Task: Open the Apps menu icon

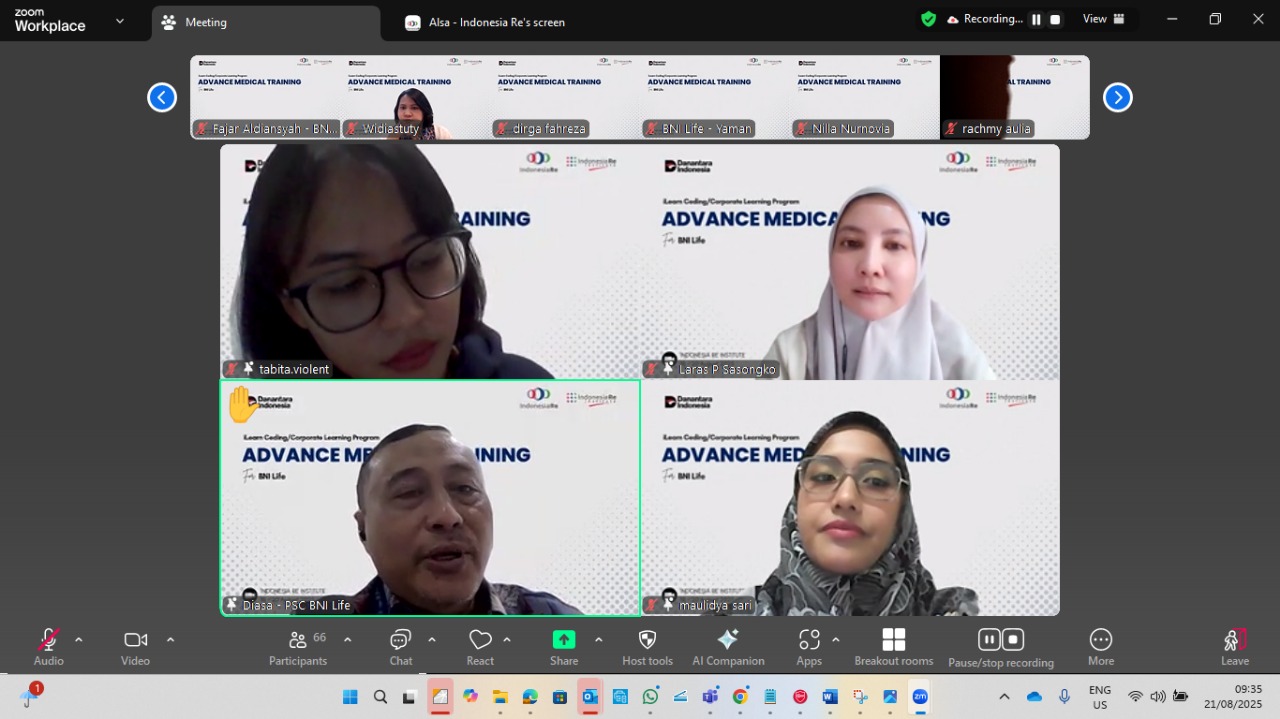Action: point(809,647)
